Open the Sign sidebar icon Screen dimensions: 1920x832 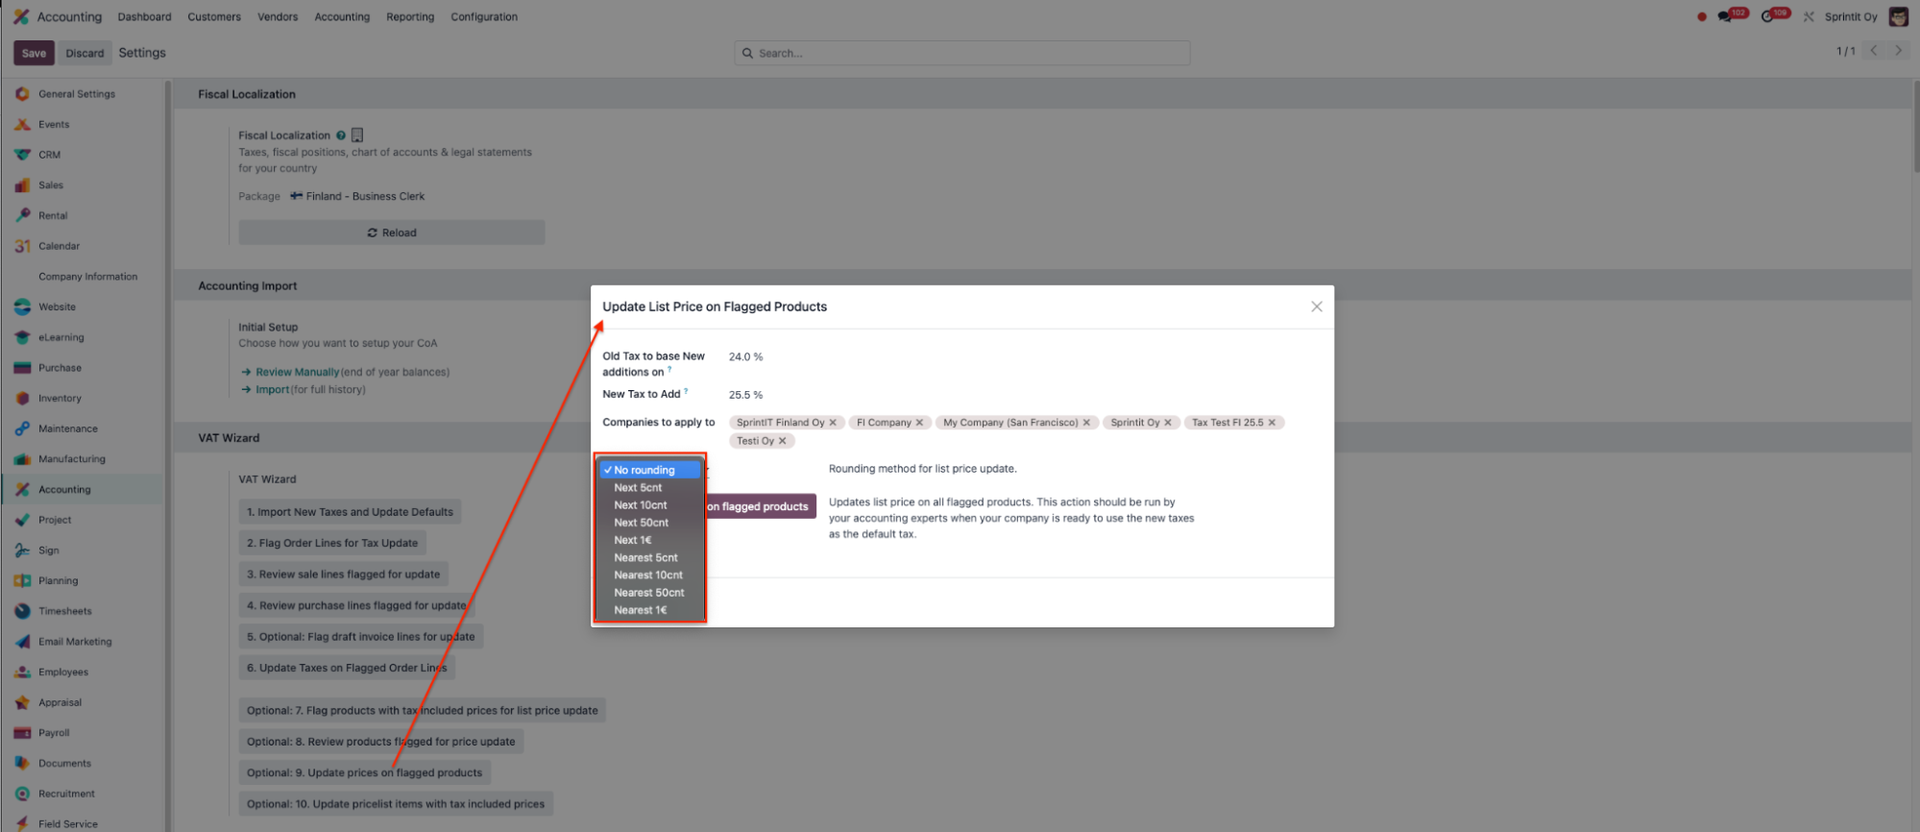pos(22,551)
